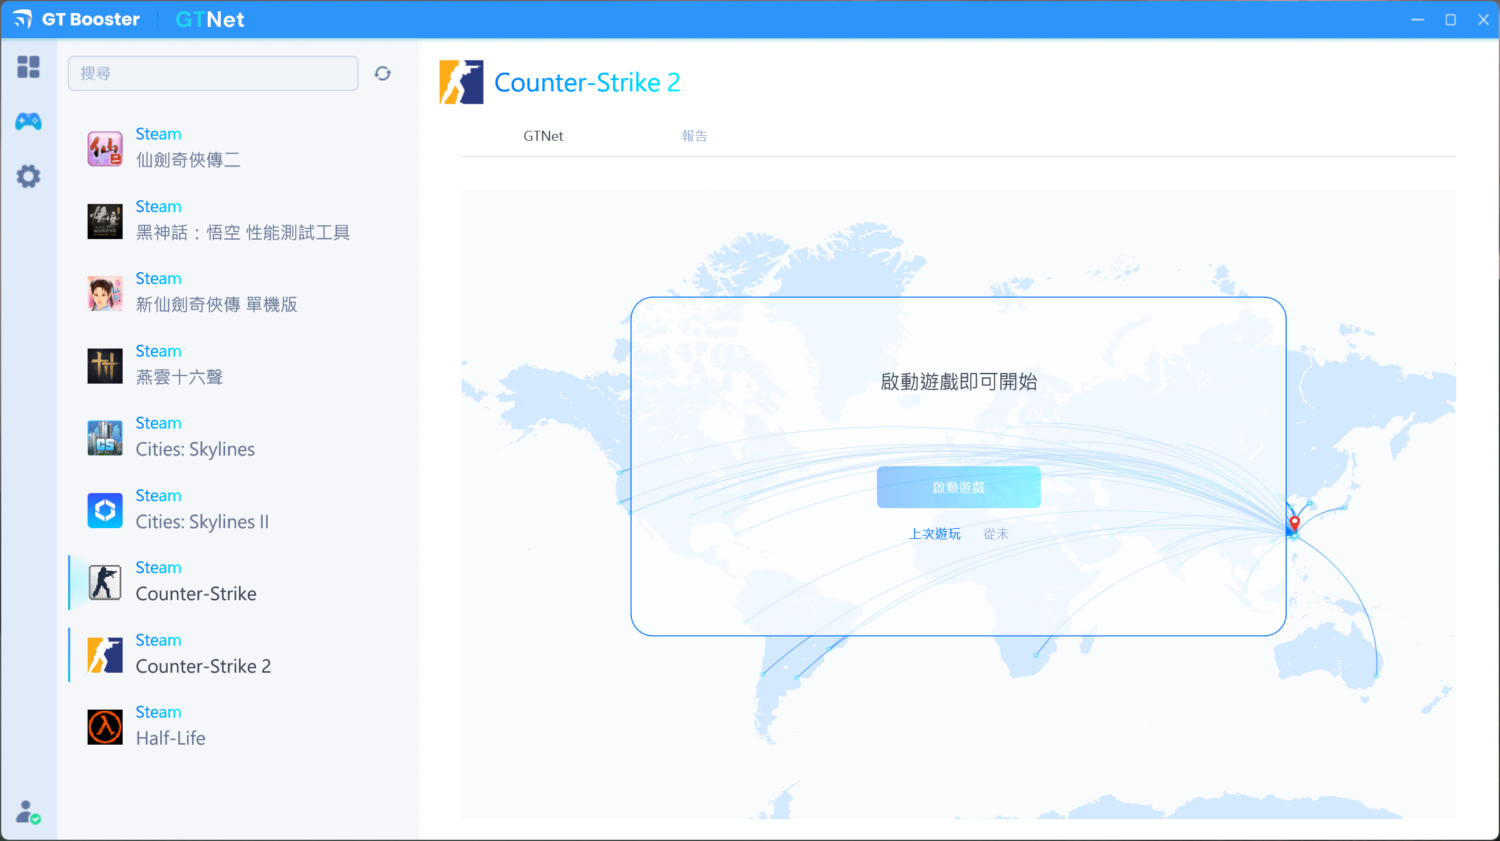Select the 燕雲十六聲 game icon
Viewport: 1500px width, 841px height.
coord(105,365)
